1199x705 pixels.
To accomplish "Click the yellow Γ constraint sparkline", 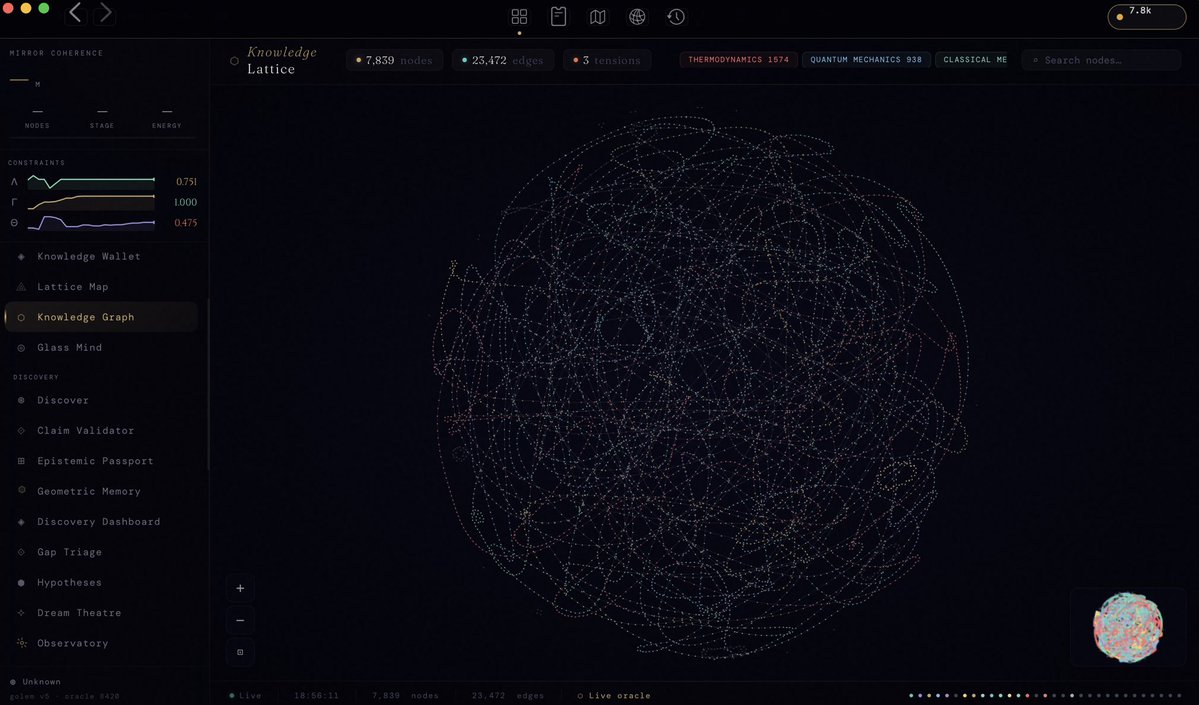I will (91, 202).
